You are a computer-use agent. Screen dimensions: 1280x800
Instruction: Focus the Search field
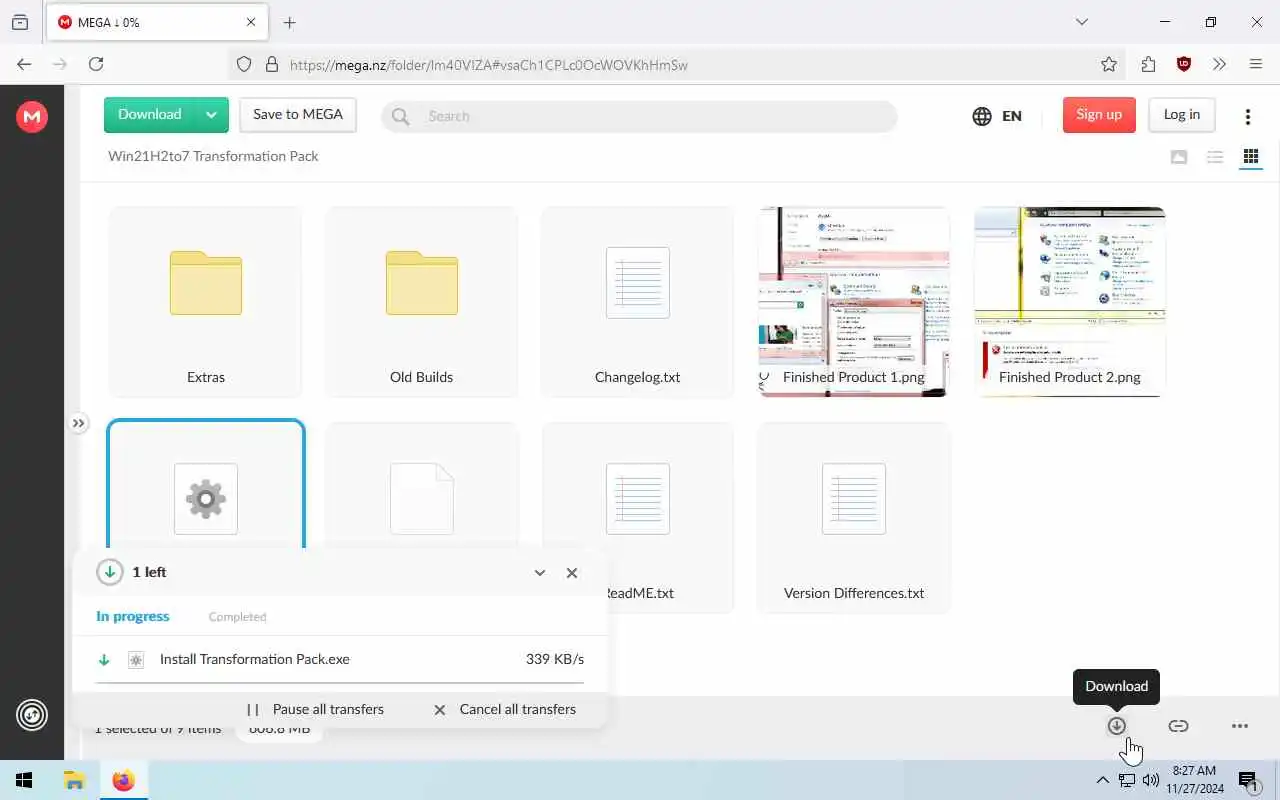pos(639,116)
